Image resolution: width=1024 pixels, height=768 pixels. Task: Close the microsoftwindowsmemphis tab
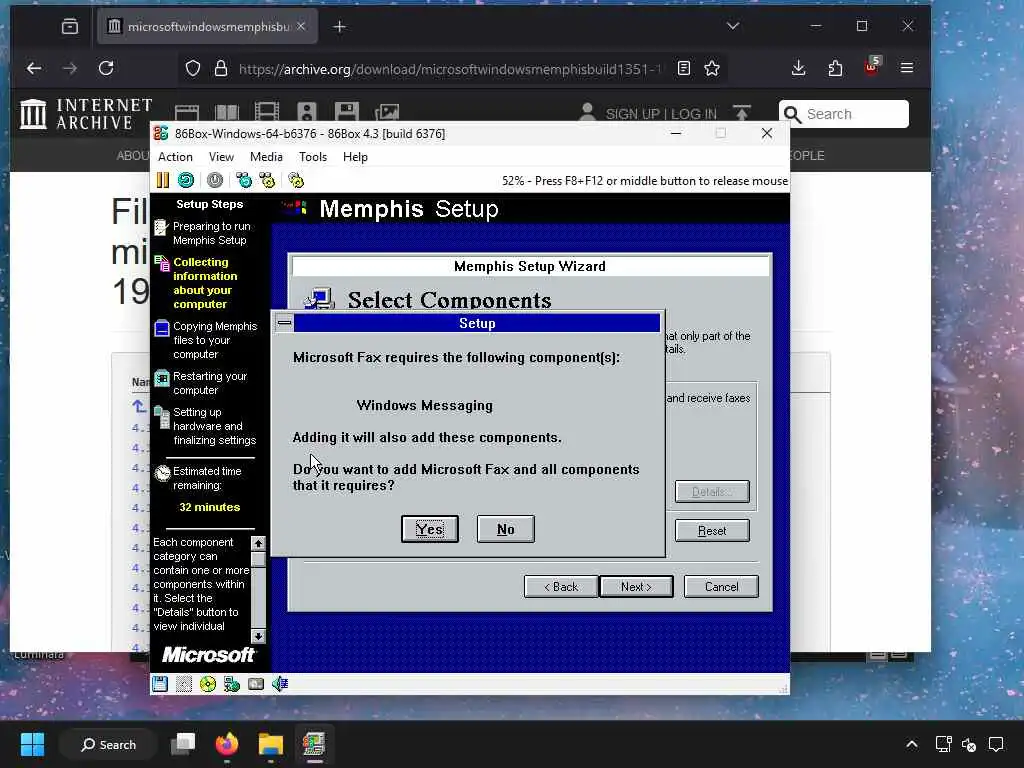tap(301, 26)
